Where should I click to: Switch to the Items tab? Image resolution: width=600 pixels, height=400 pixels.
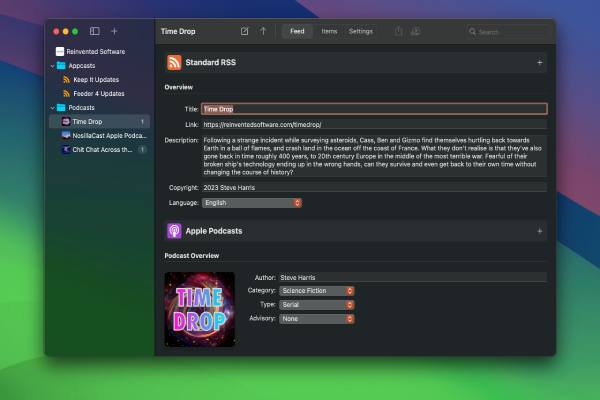(x=329, y=31)
